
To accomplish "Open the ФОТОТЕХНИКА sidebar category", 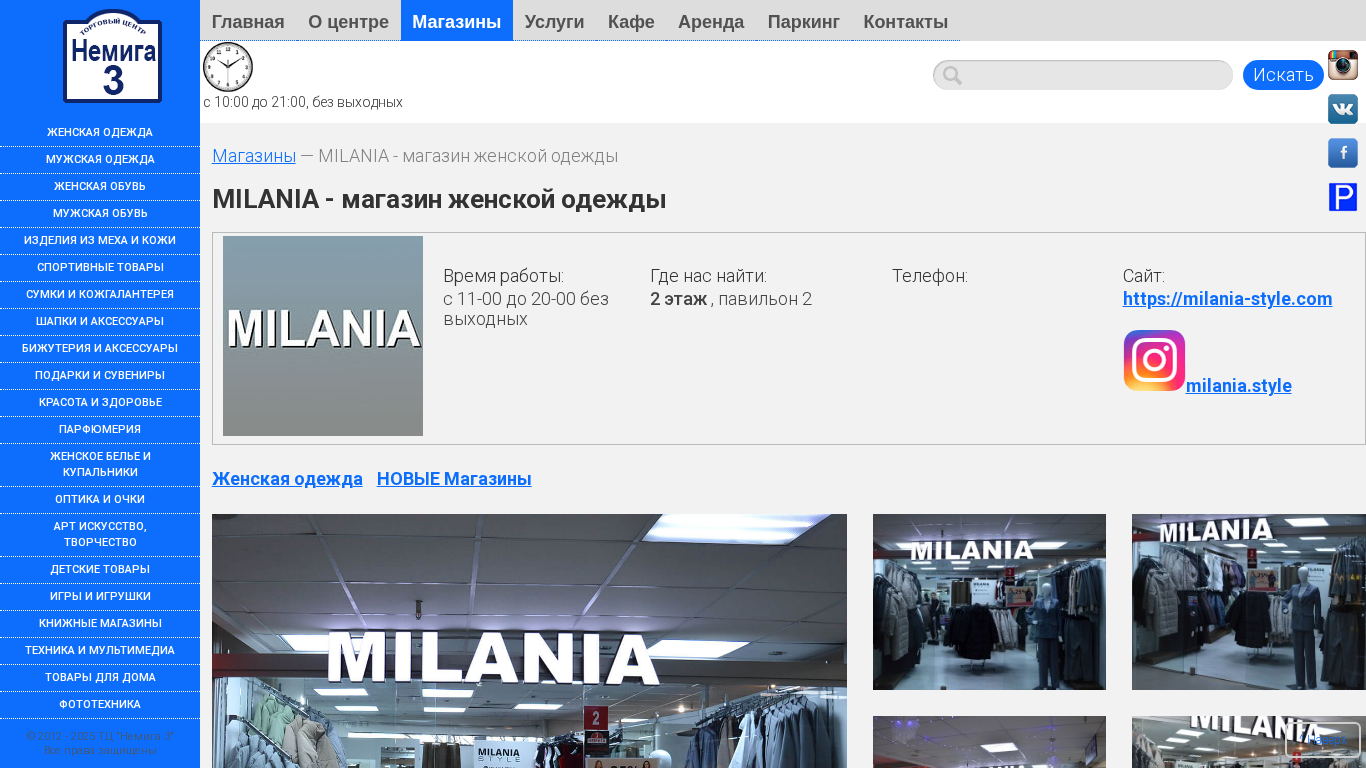I will (x=100, y=705).
